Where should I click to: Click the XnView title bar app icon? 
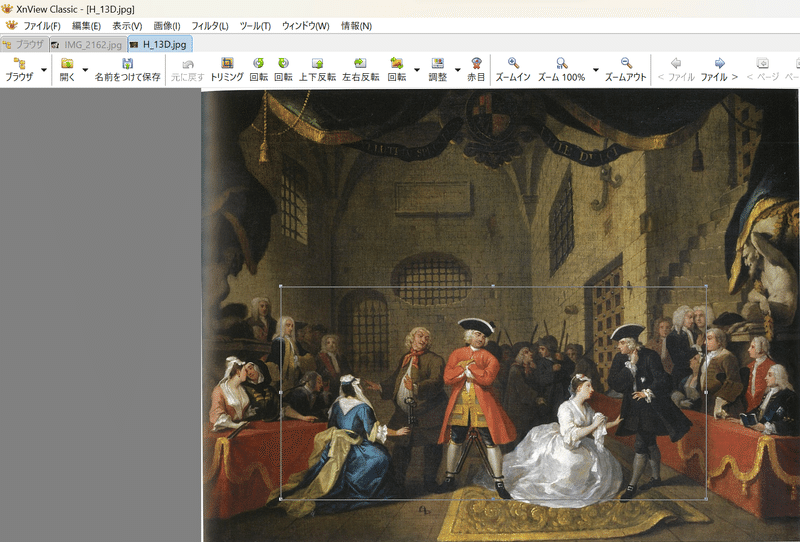pos(7,9)
